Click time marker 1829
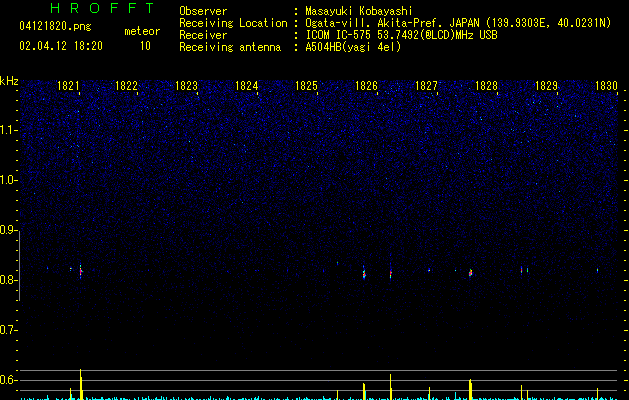The width and height of the screenshot is (629, 400). click(x=546, y=86)
